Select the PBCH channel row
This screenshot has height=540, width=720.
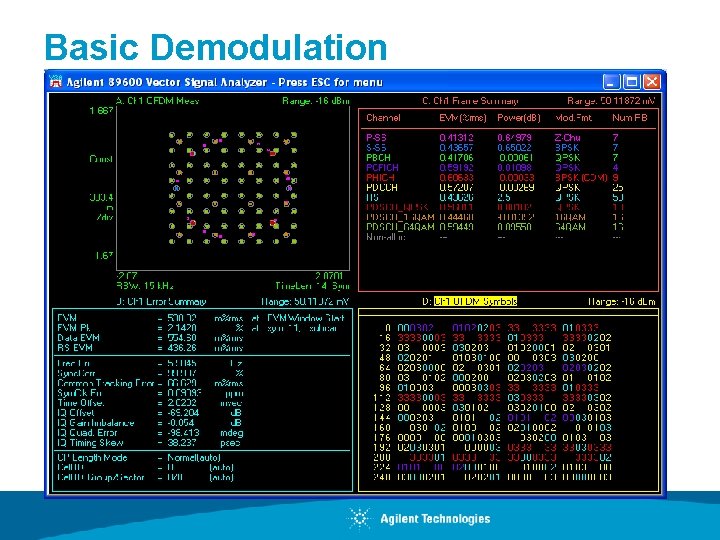[x=493, y=158]
